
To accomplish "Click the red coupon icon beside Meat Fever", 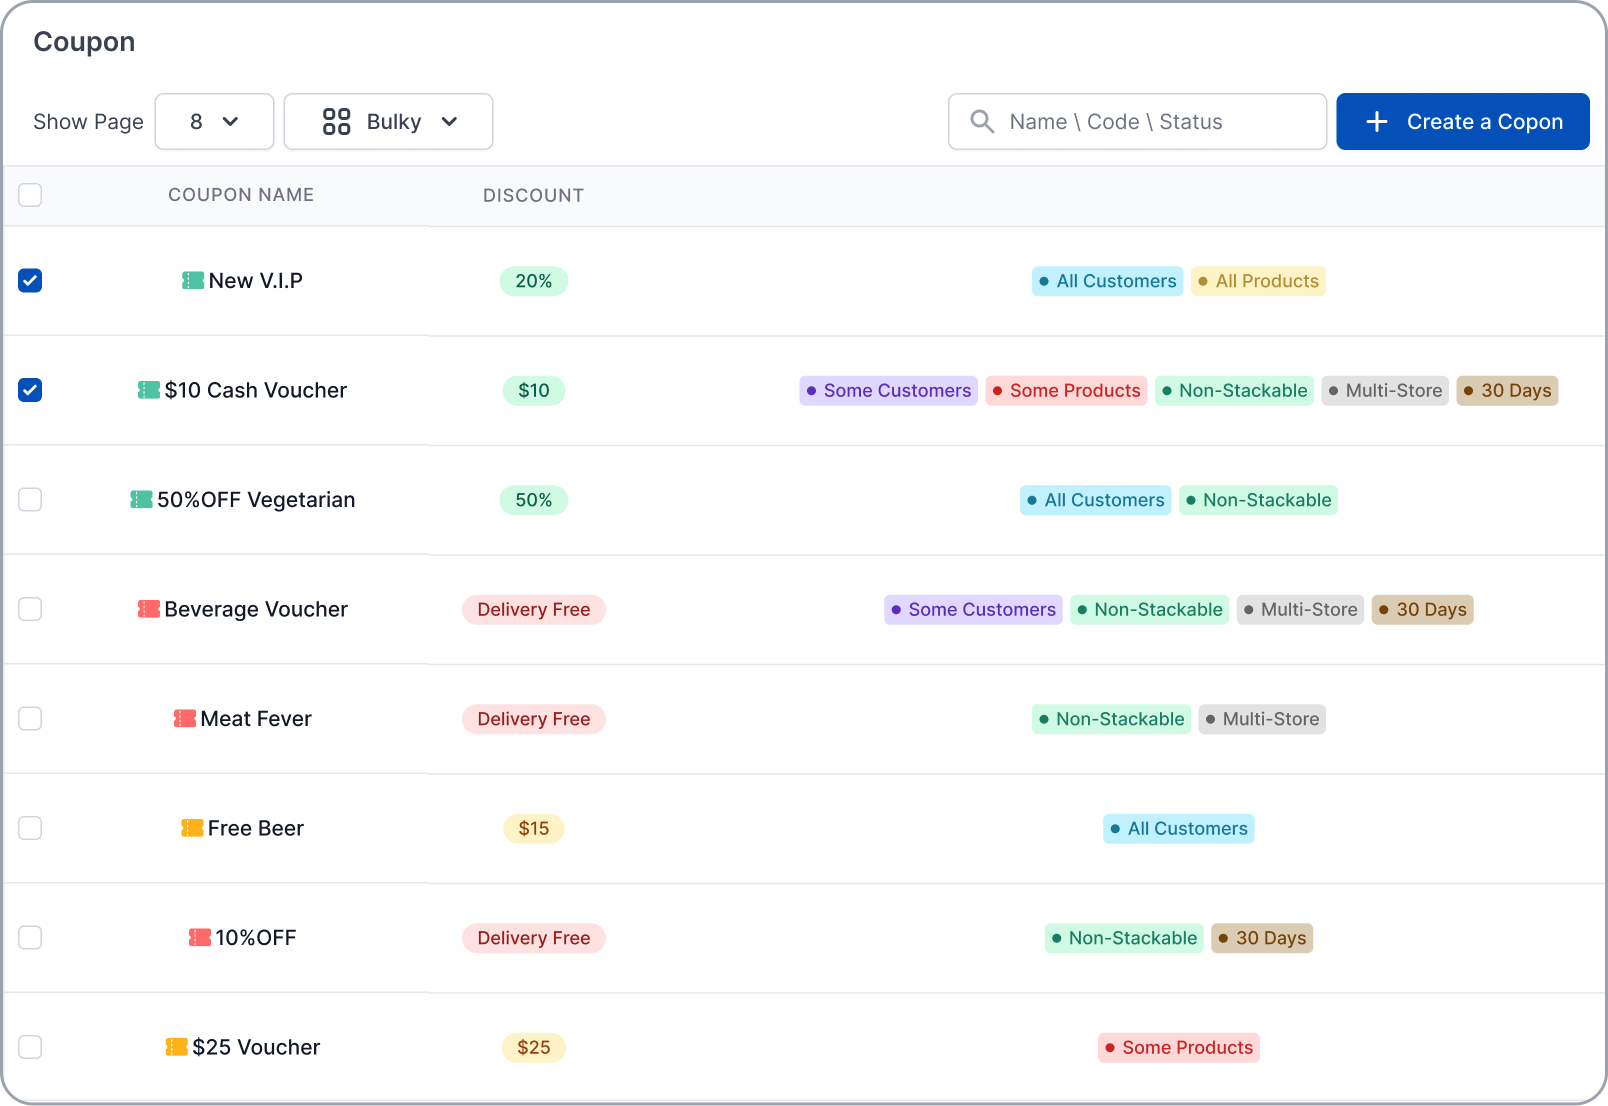I will (x=185, y=719).
